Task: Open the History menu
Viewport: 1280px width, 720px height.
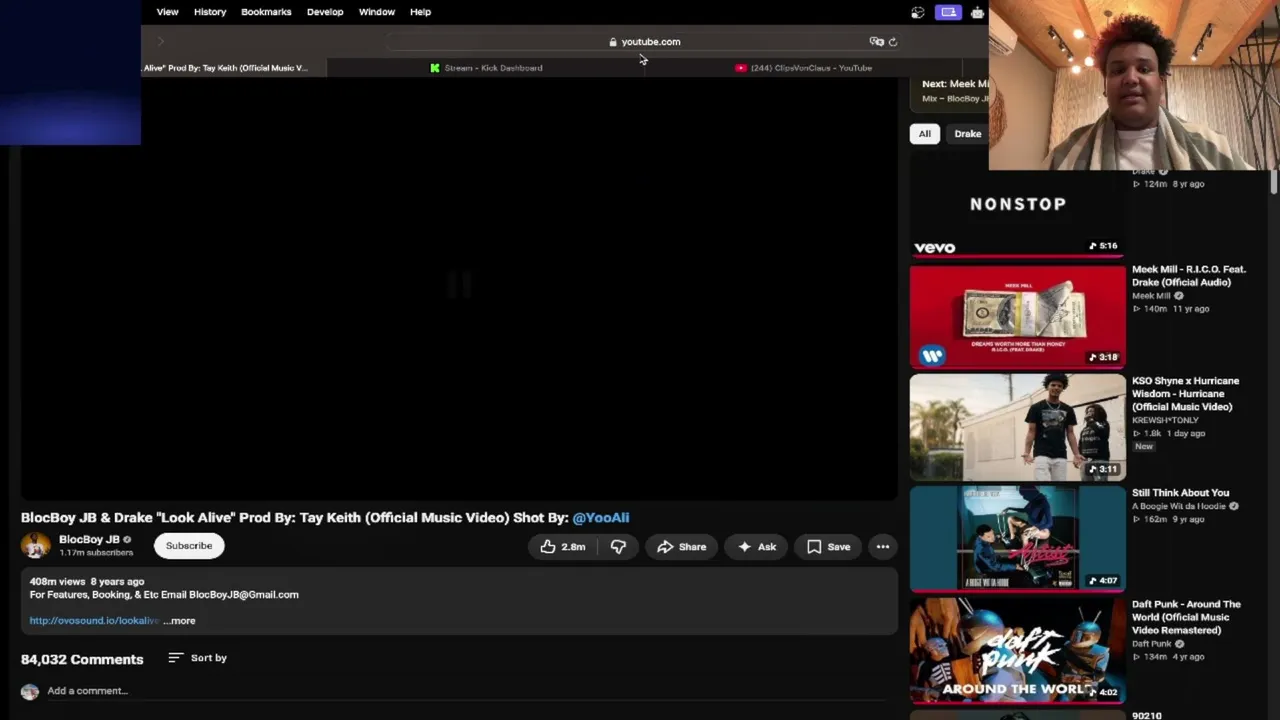Action: click(x=210, y=12)
